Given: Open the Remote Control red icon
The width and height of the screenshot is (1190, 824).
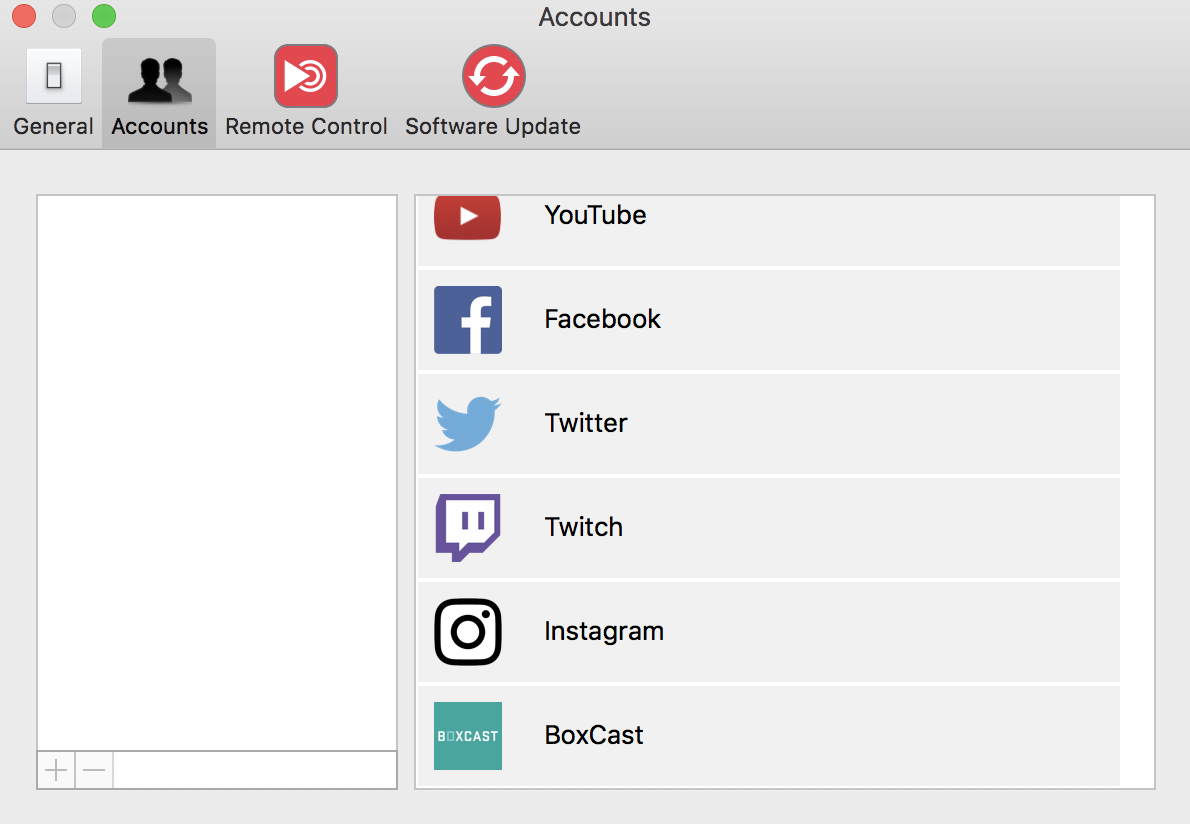Looking at the screenshot, I should (305, 76).
